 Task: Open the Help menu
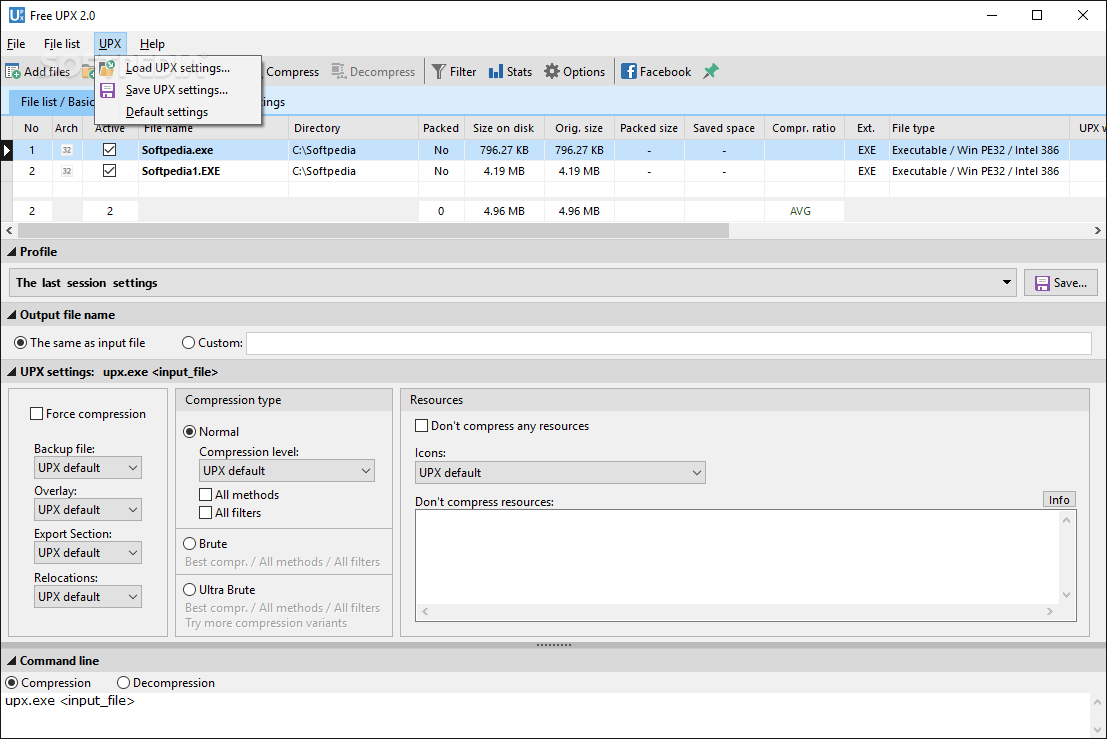click(152, 44)
